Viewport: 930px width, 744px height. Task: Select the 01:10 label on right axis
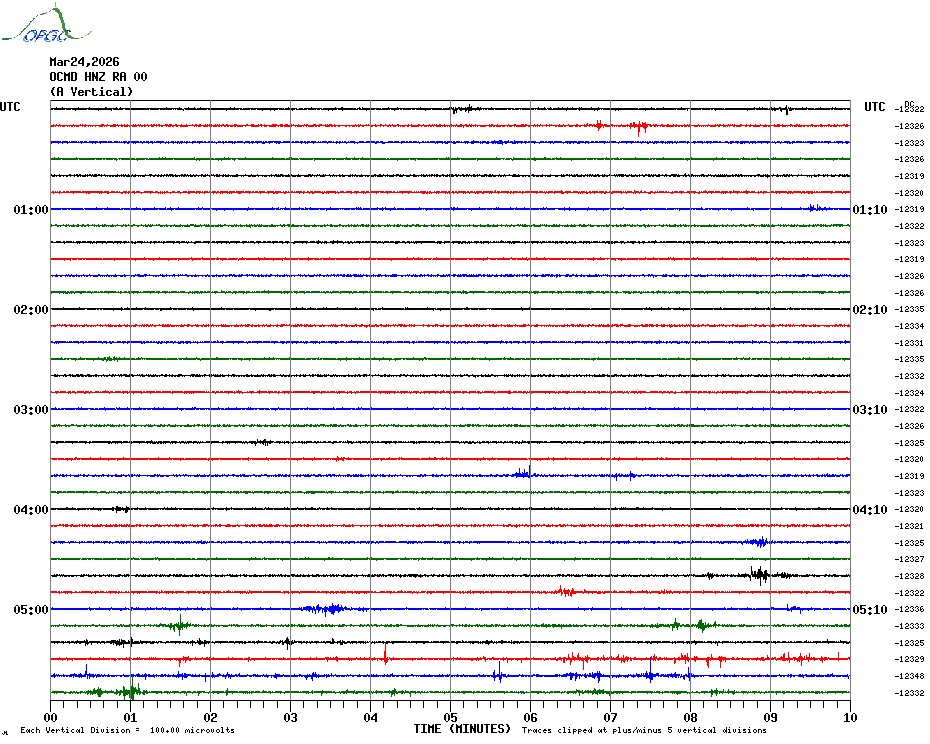(x=868, y=210)
